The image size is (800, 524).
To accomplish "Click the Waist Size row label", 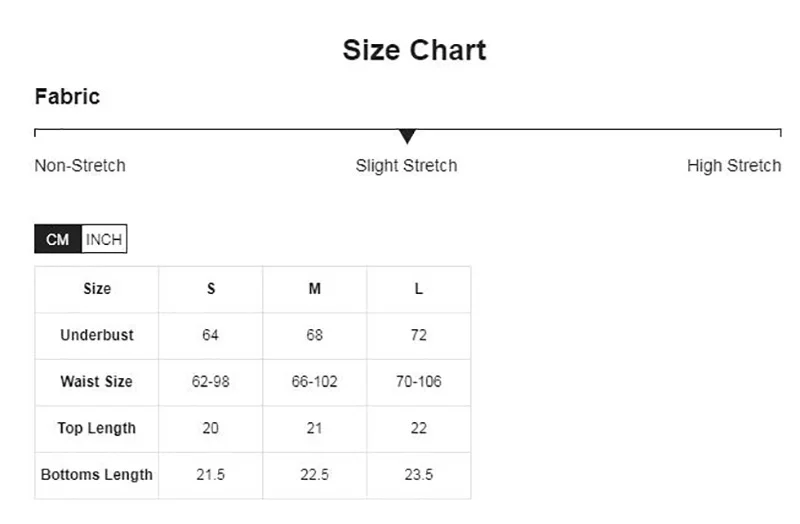I will 97,382.
